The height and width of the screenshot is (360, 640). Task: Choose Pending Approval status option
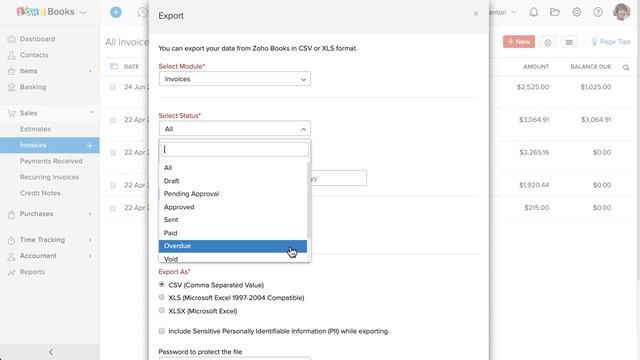pyautogui.click(x=233, y=194)
